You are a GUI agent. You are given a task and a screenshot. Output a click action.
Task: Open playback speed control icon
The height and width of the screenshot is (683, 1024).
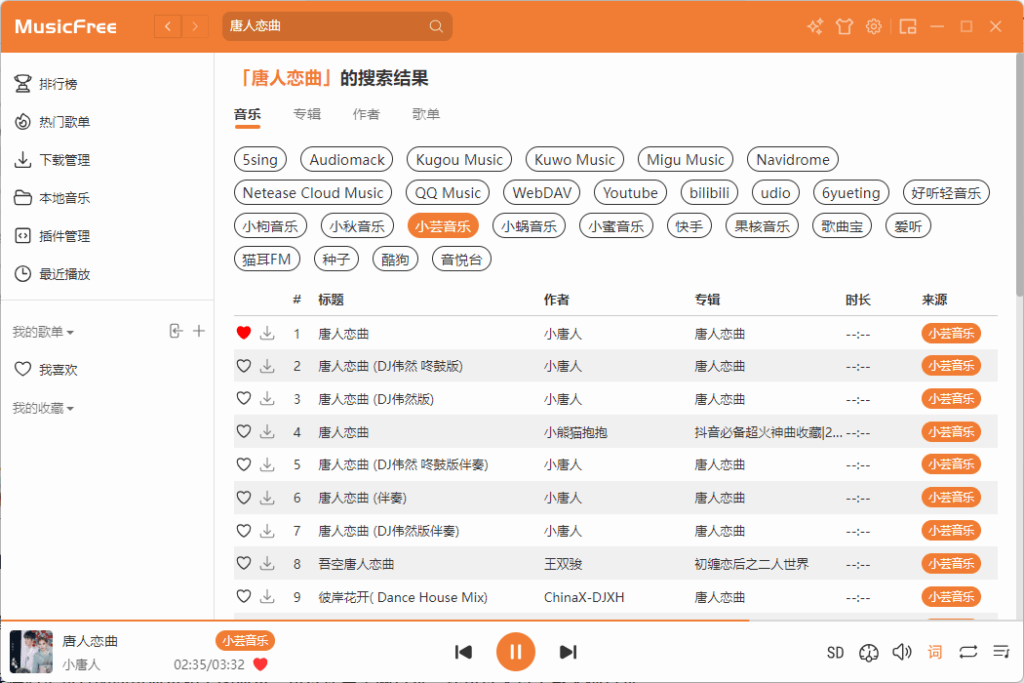[869, 652]
